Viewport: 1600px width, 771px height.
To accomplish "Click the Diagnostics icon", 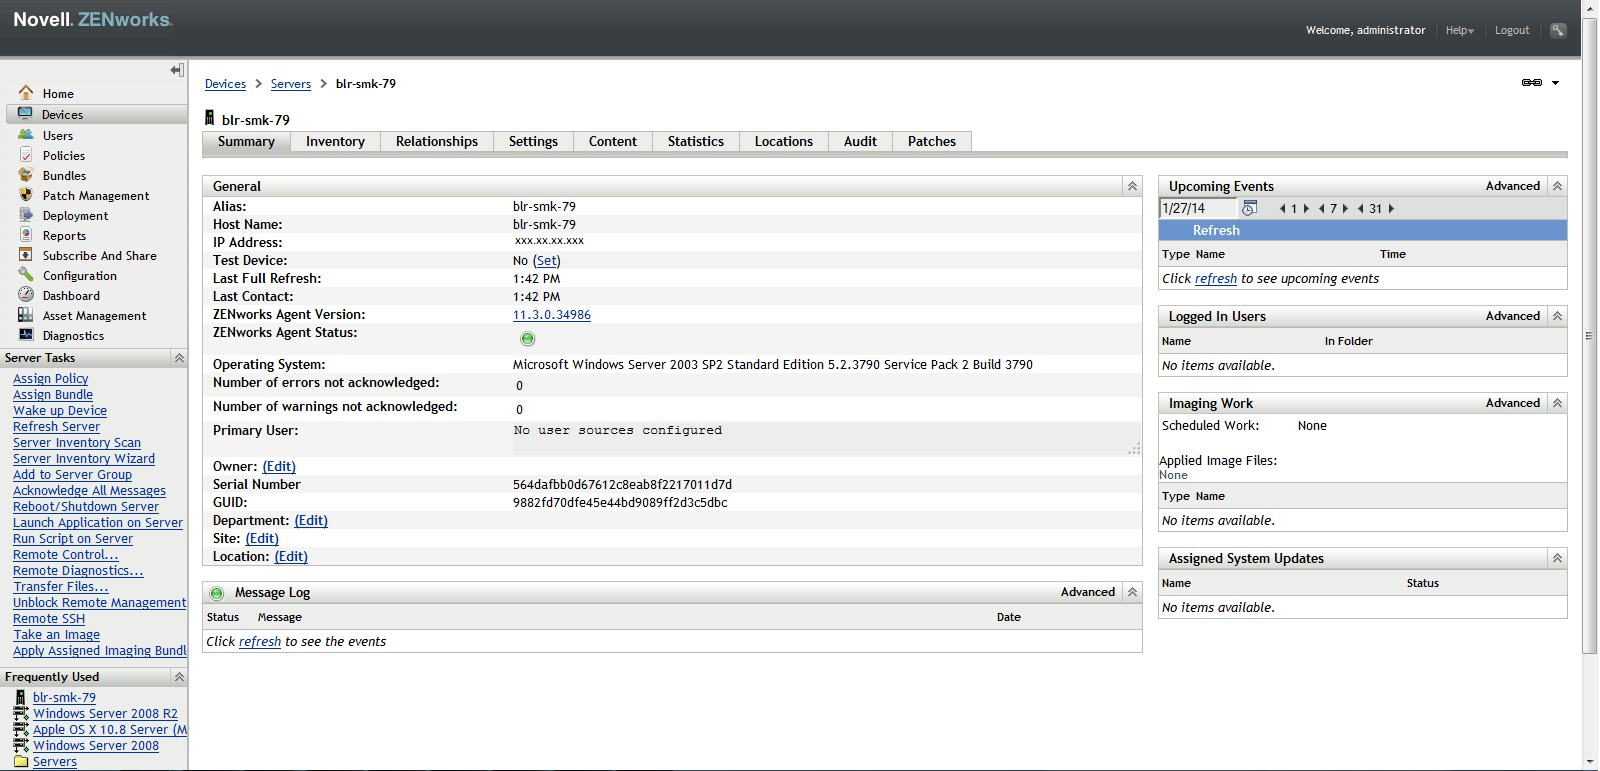I will click(x=26, y=335).
